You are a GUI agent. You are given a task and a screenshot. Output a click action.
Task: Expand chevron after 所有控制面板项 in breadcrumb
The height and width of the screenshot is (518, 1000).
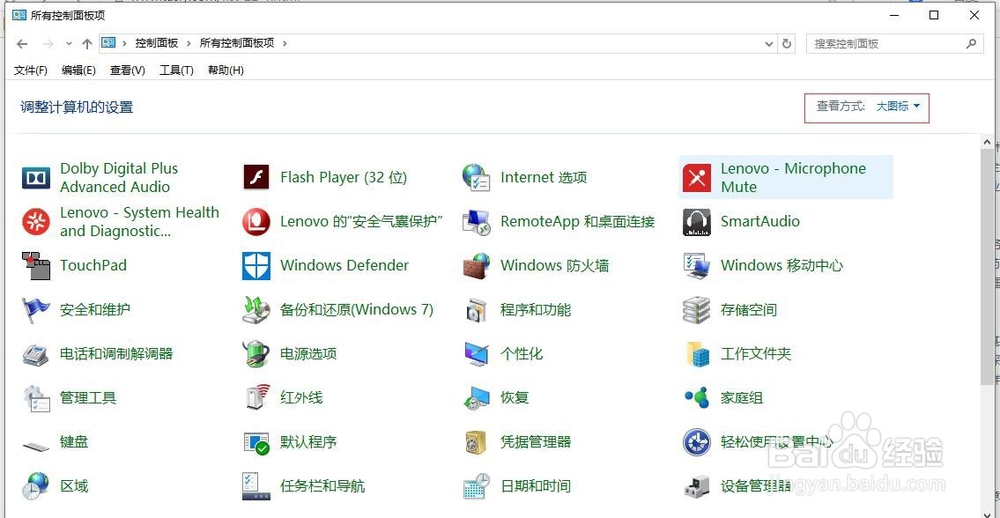coord(284,43)
